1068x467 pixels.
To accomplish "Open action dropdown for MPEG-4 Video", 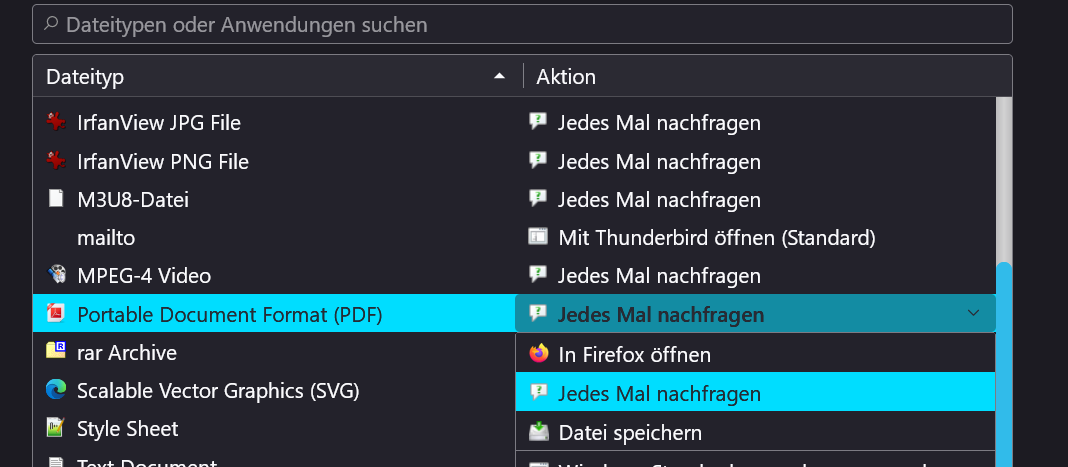I will pos(659,275).
